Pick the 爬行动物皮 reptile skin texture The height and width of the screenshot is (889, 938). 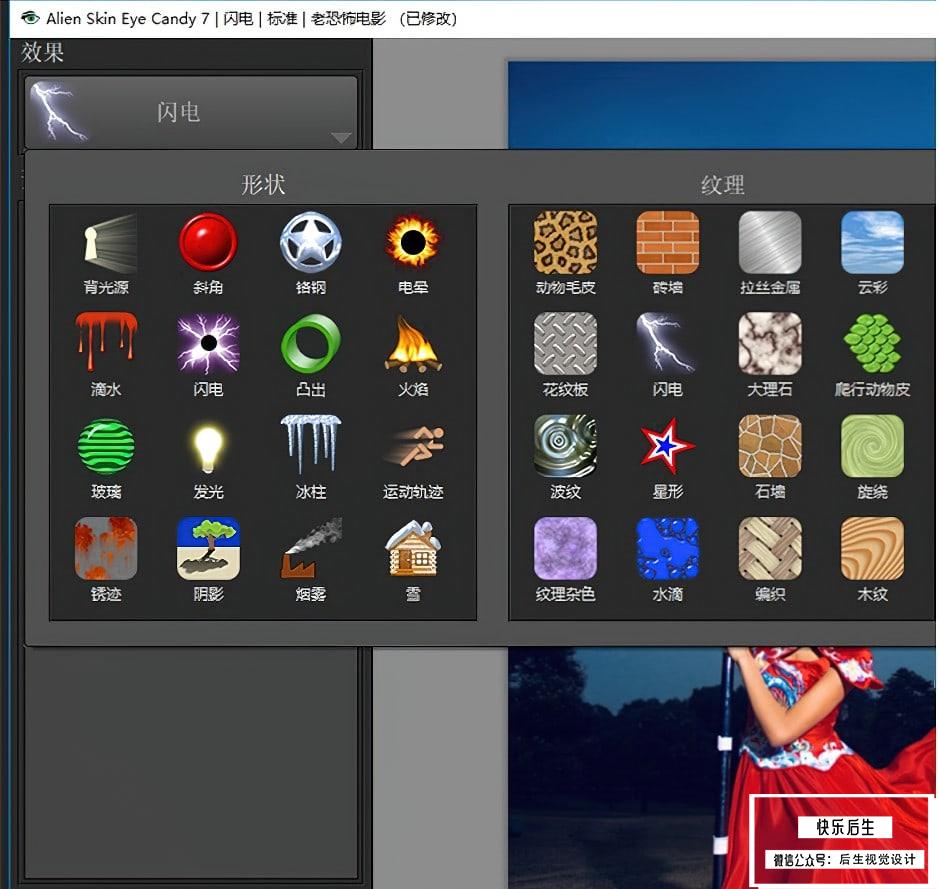(x=872, y=344)
